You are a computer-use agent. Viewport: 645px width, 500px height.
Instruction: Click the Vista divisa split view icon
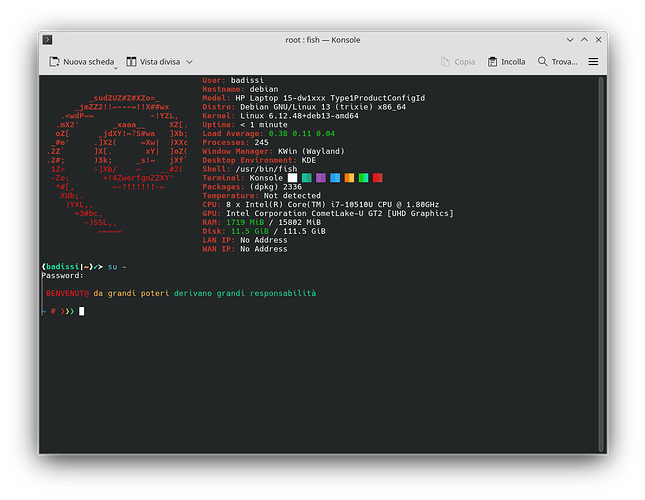pos(132,62)
